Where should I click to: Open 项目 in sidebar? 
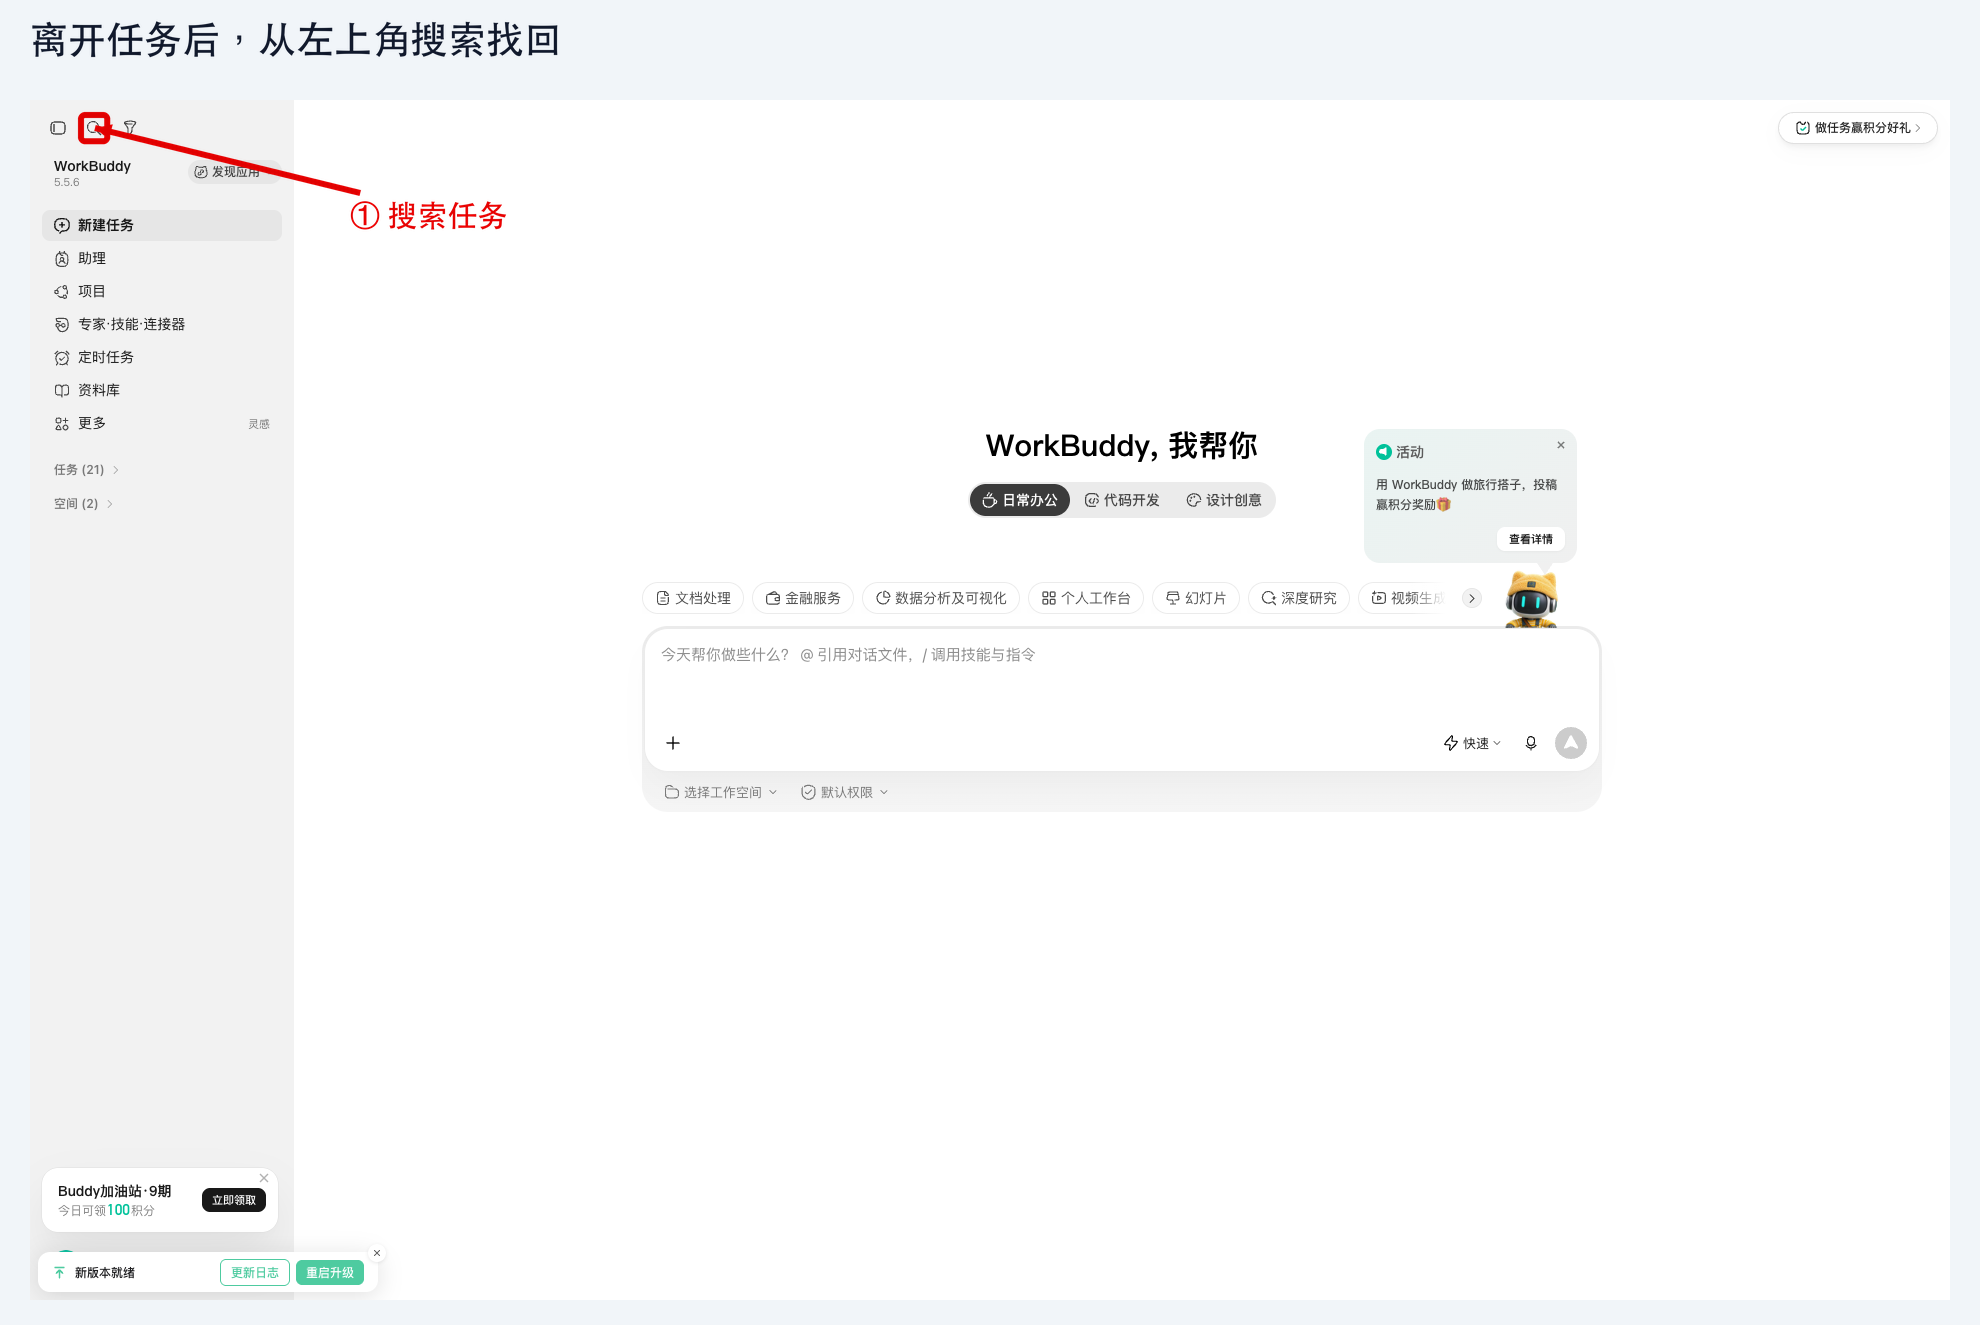click(162, 291)
